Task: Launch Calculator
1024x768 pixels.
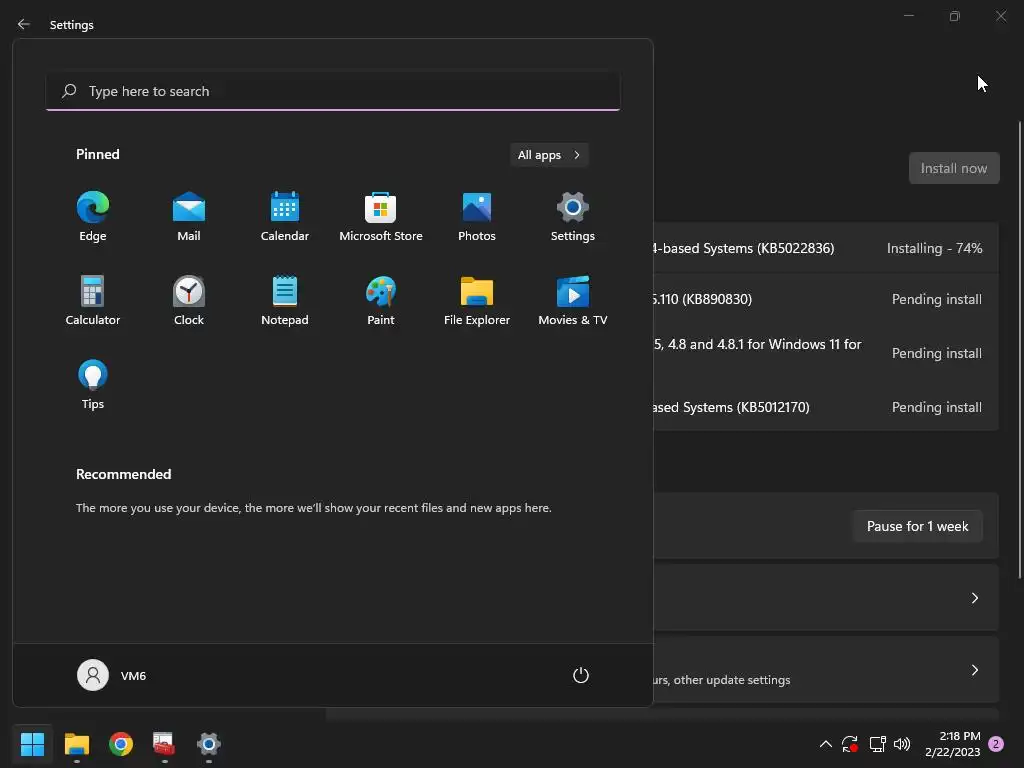Action: click(x=93, y=300)
